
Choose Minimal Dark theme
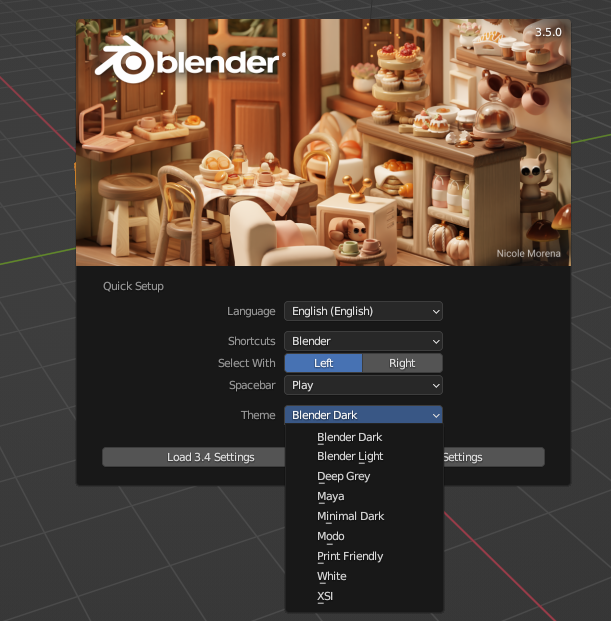(364, 516)
